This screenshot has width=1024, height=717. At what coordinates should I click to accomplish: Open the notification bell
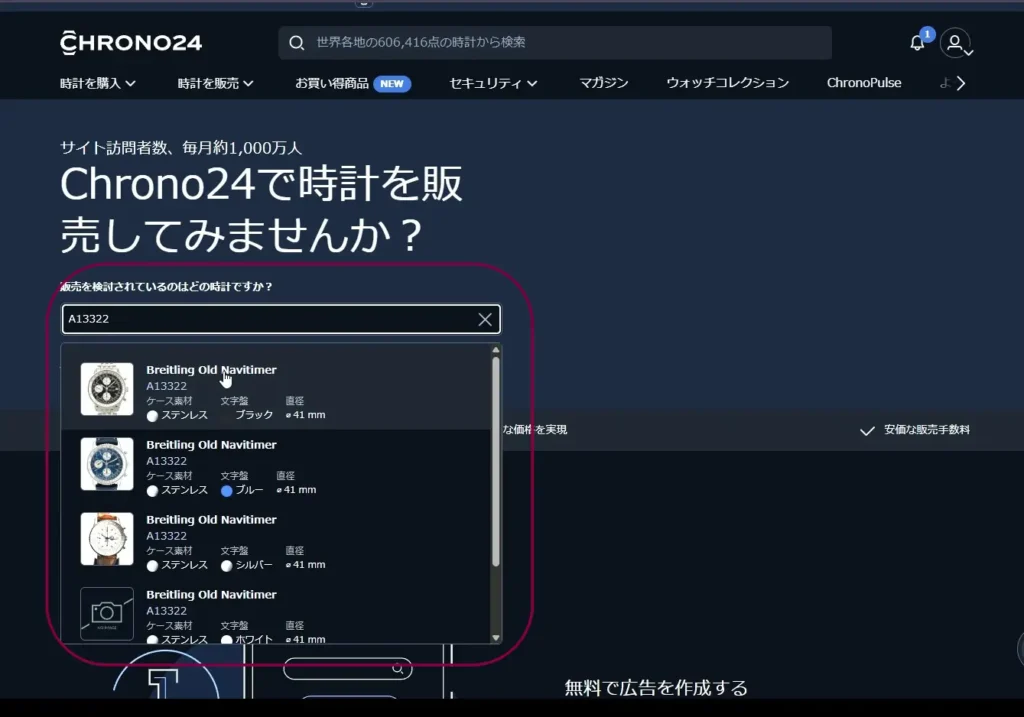click(917, 43)
